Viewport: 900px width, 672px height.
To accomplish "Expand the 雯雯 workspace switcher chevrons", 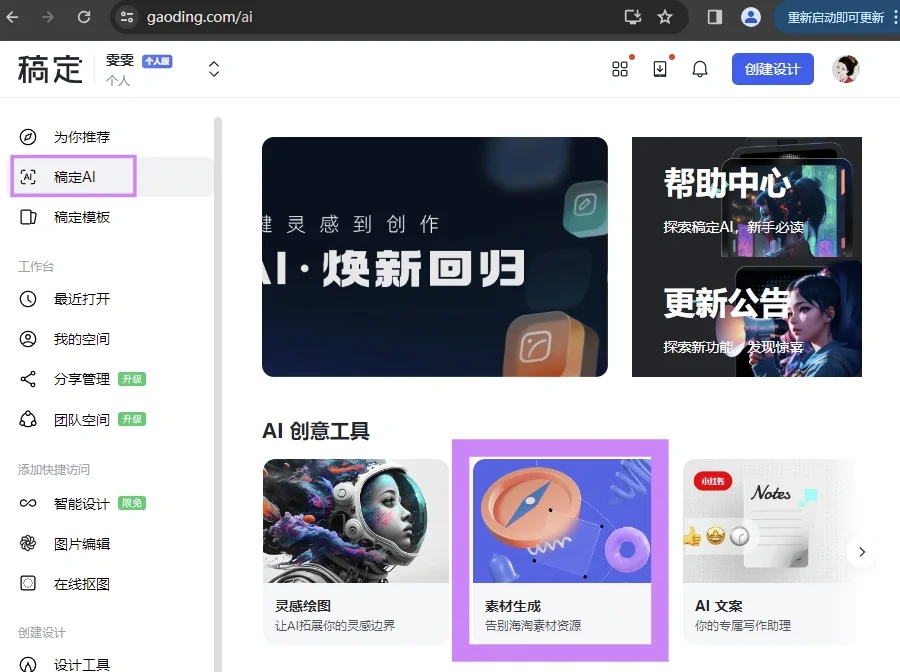I will tap(214, 69).
